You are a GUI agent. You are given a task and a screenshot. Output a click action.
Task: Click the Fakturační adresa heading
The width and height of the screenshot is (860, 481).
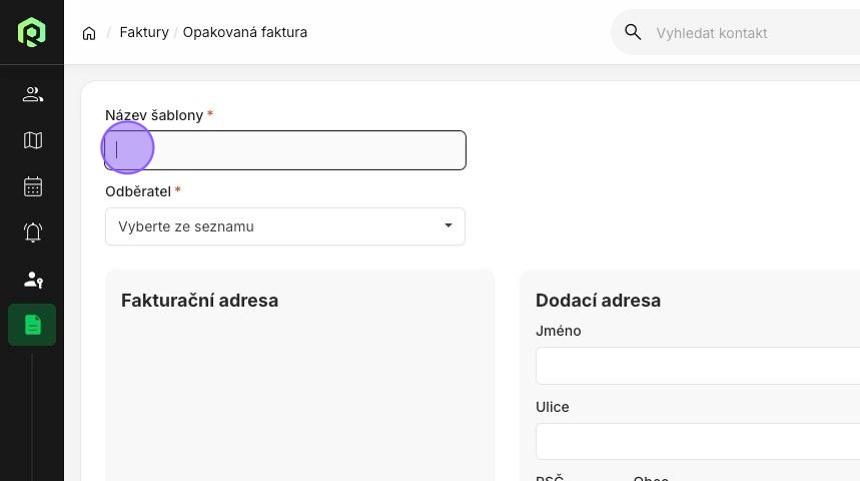tap(200, 301)
